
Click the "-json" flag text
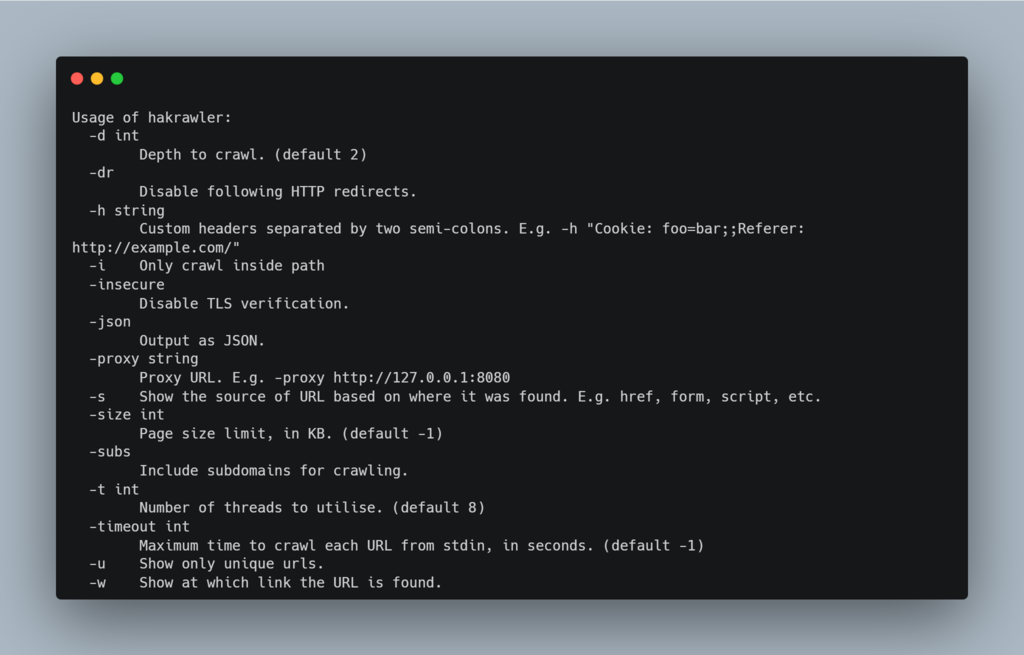tap(109, 322)
